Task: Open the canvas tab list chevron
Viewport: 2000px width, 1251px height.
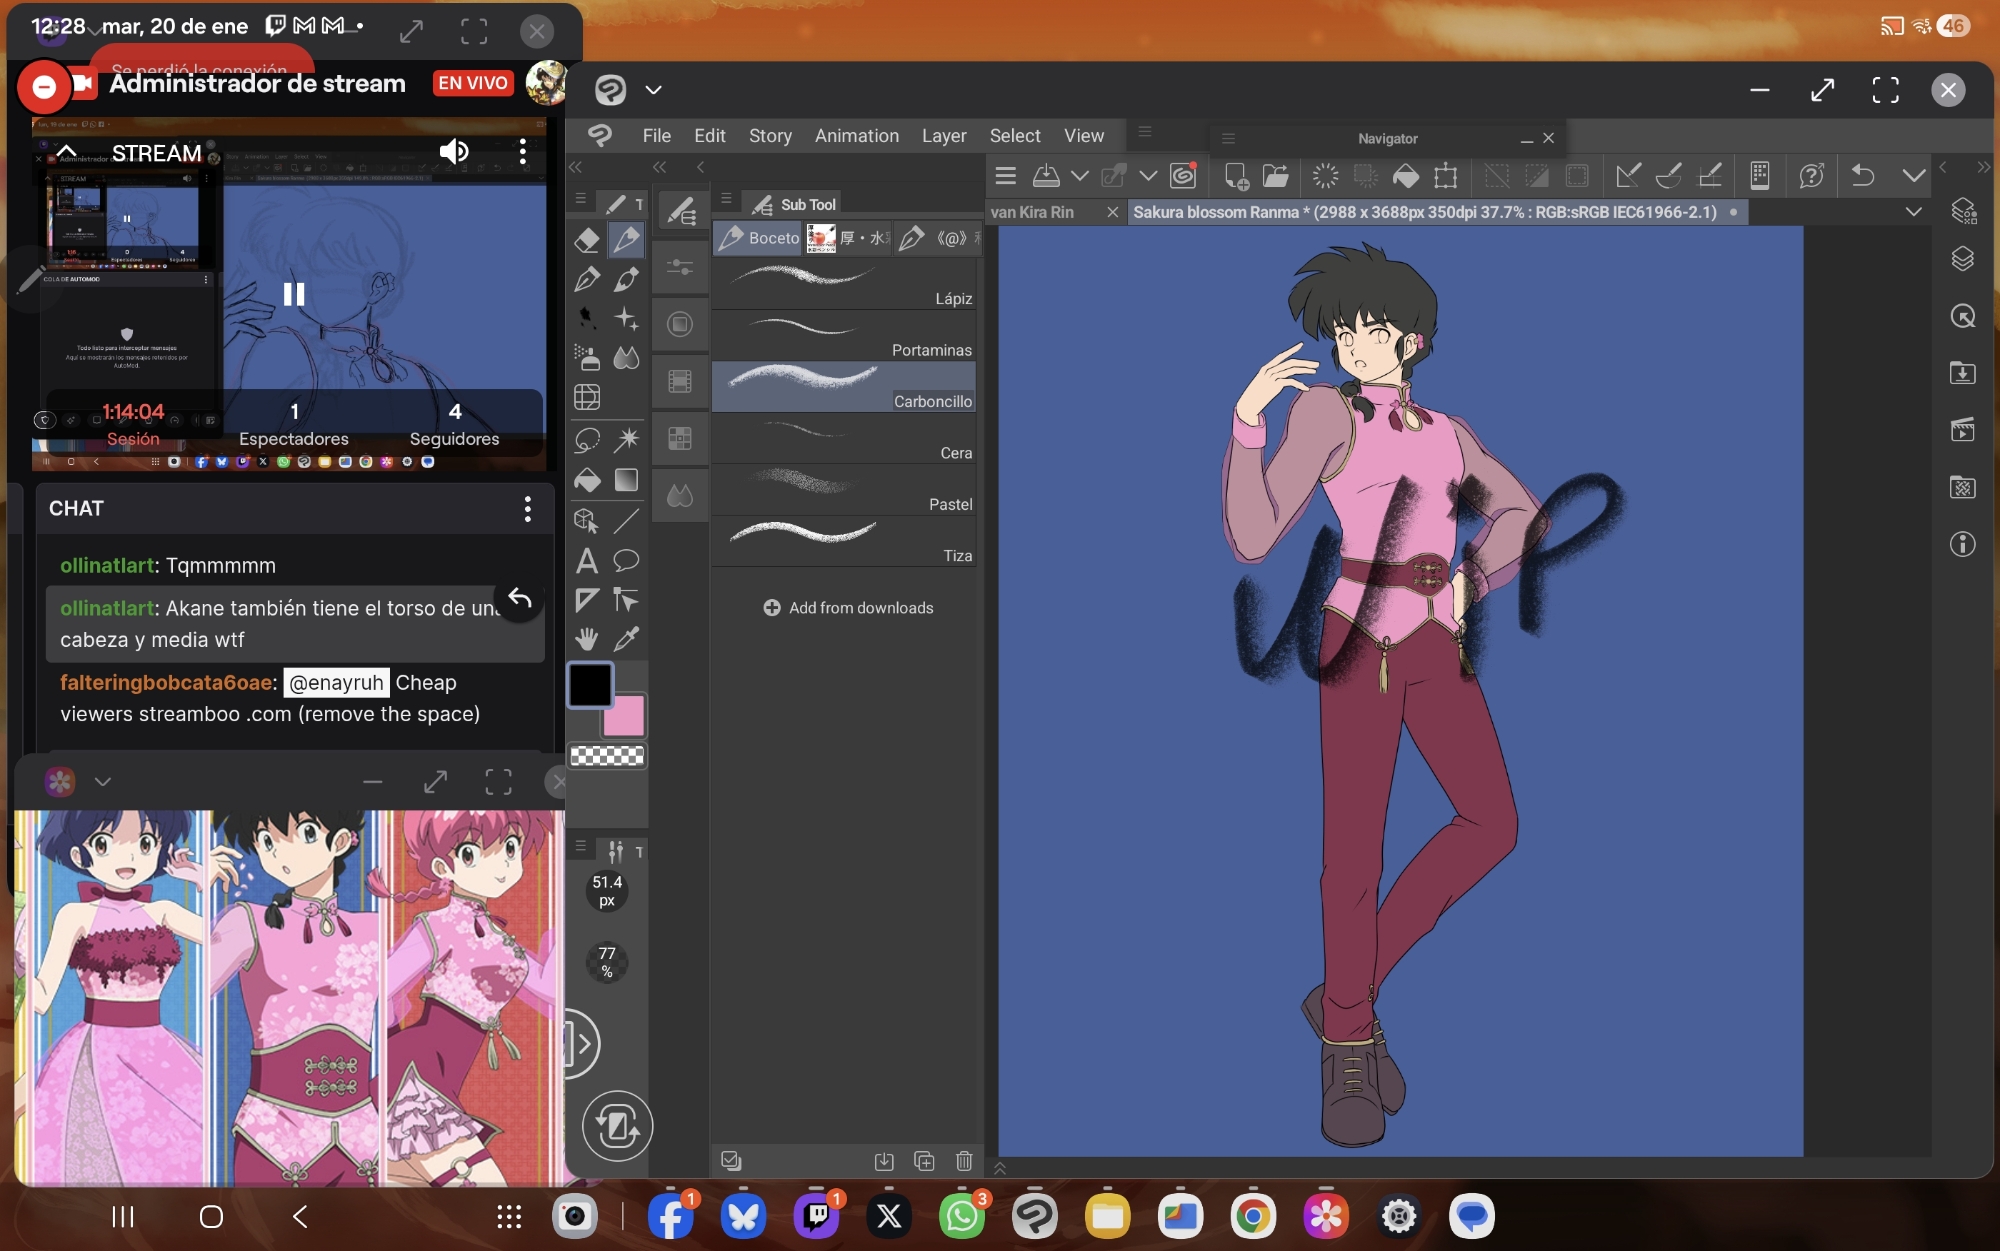Action: [1913, 212]
